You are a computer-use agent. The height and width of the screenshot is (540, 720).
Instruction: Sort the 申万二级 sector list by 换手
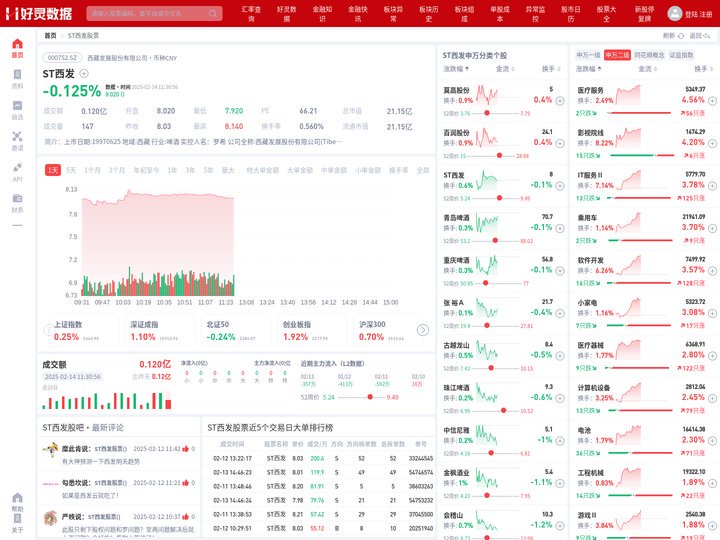[703, 69]
